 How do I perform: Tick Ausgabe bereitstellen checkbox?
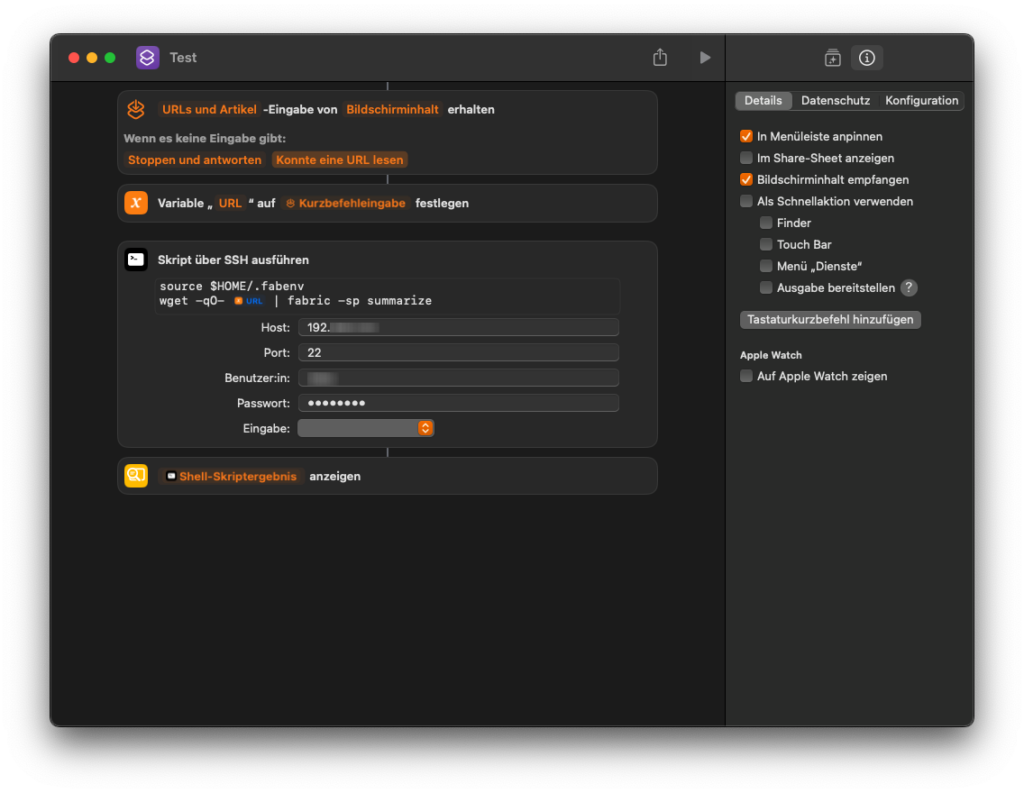(x=766, y=287)
